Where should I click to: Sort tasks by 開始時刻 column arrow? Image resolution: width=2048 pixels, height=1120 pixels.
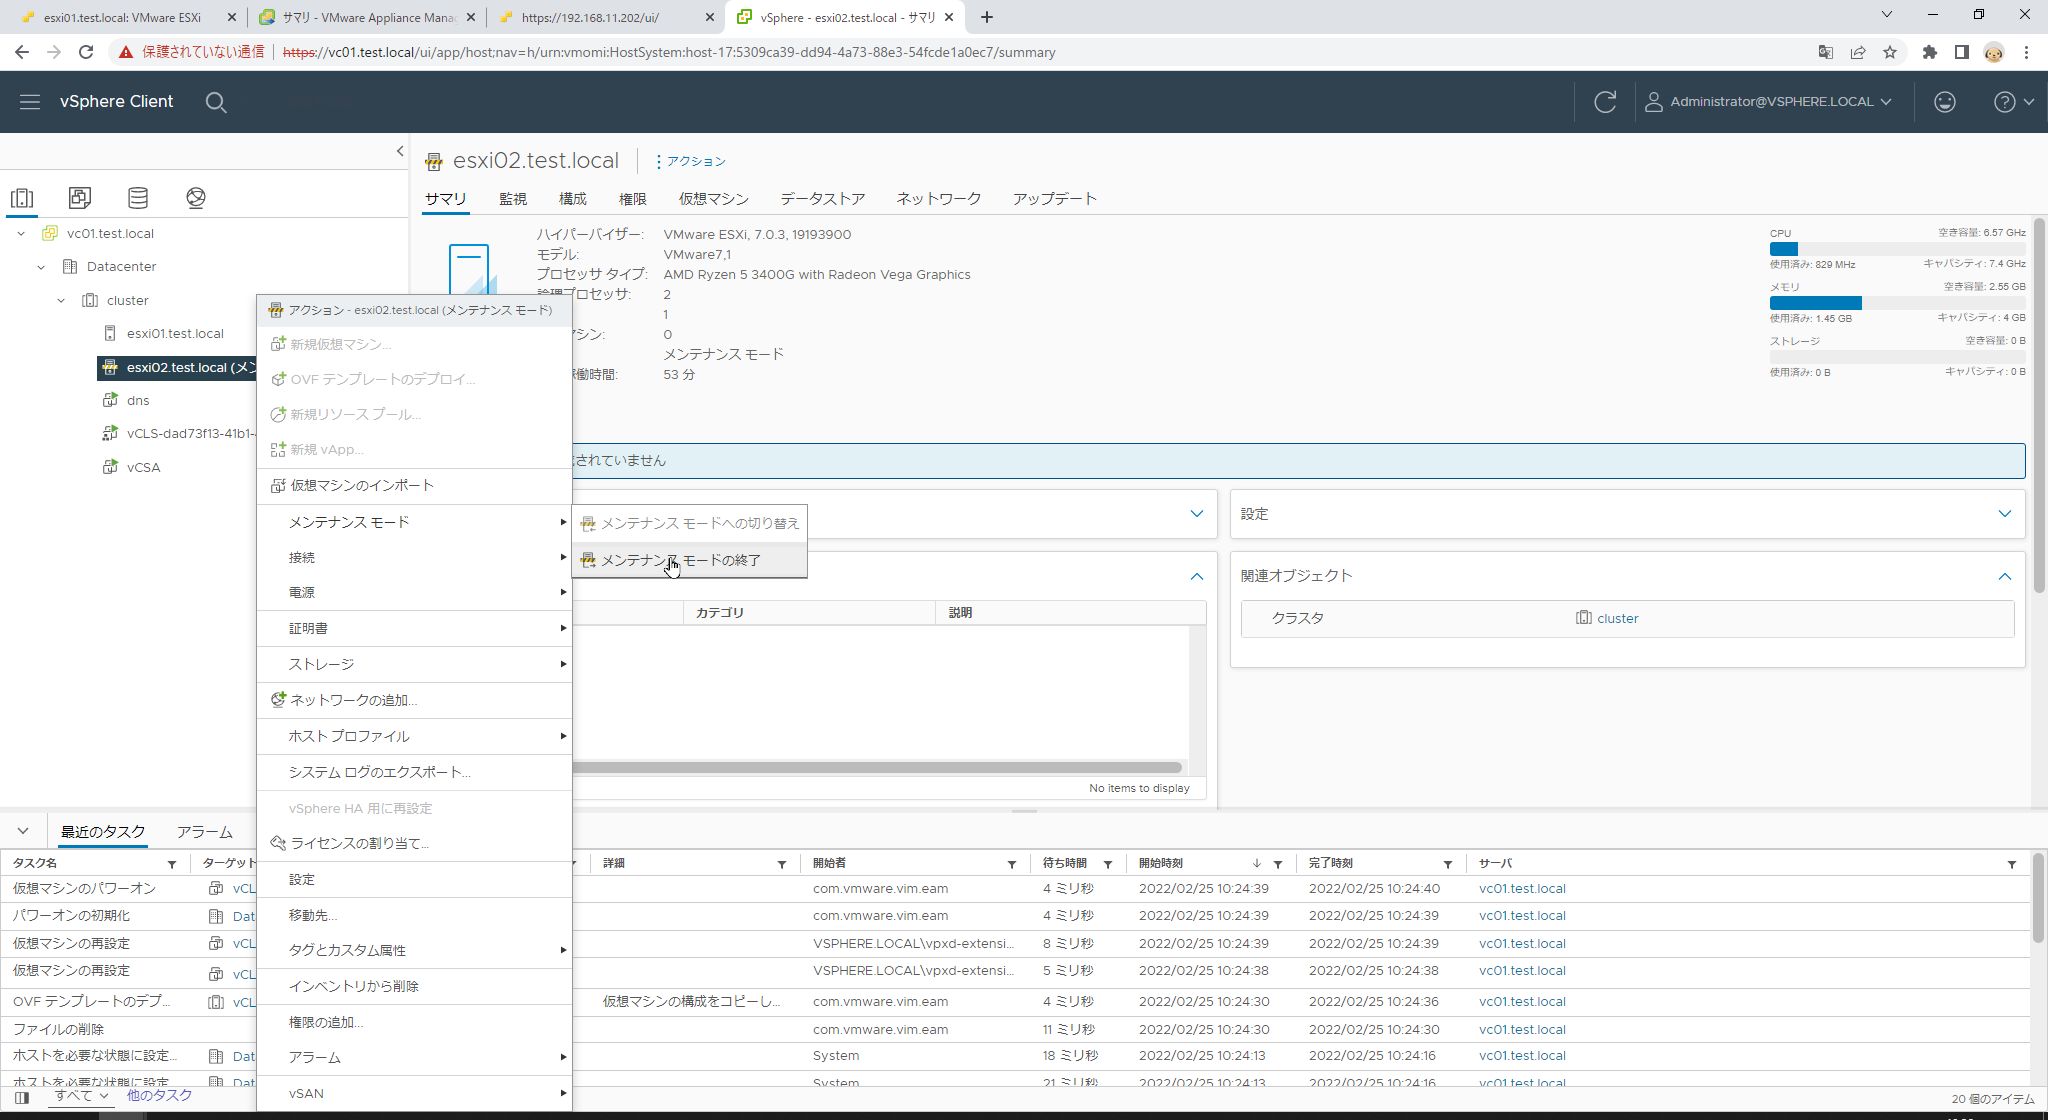(1256, 864)
